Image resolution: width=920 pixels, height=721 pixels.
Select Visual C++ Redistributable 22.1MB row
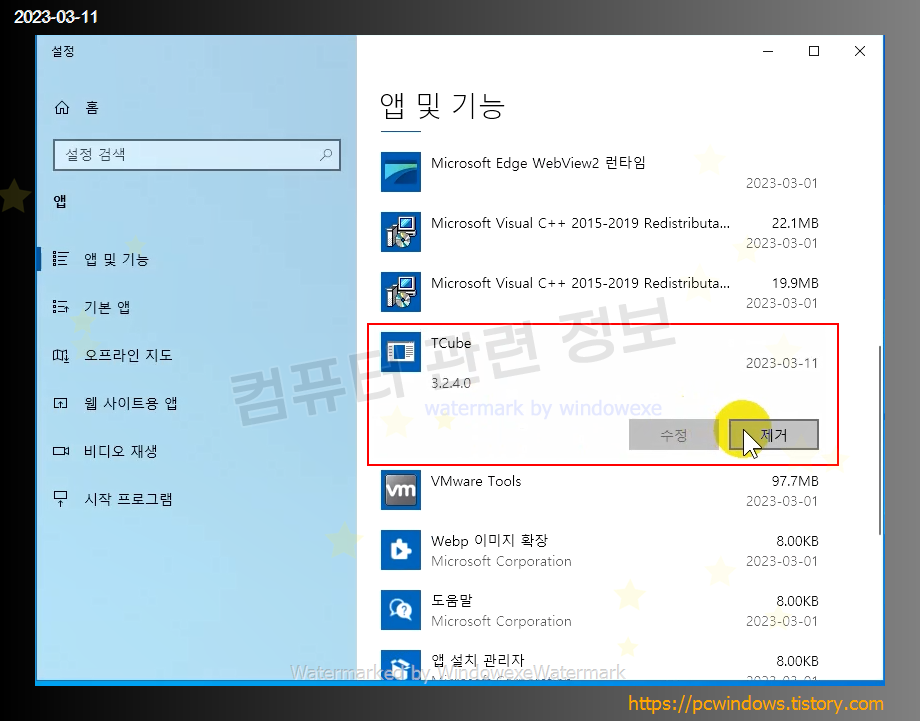tap(599, 232)
